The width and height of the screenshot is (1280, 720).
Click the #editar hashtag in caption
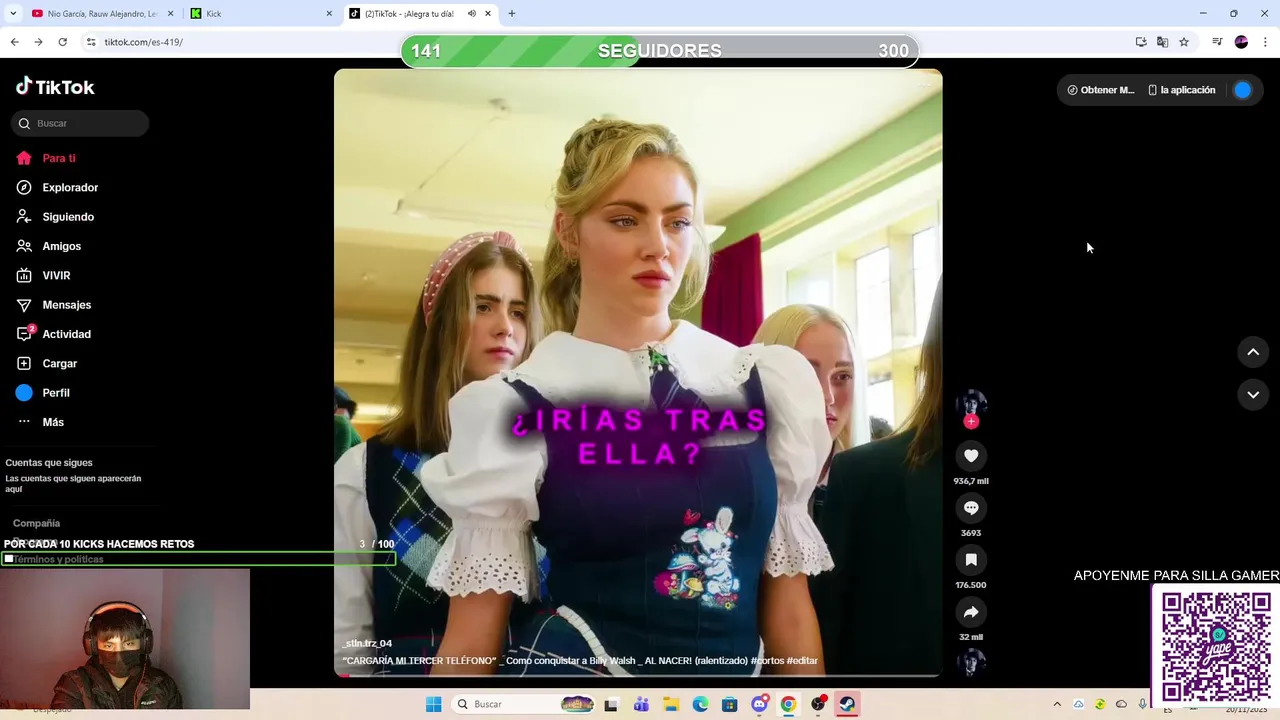[802, 661]
